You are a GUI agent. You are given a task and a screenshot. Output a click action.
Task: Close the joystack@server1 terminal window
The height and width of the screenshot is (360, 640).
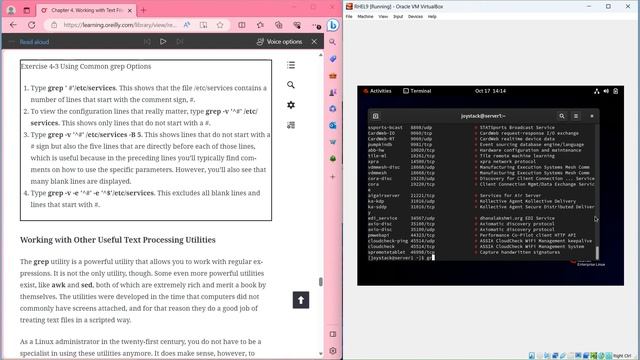pos(592,116)
